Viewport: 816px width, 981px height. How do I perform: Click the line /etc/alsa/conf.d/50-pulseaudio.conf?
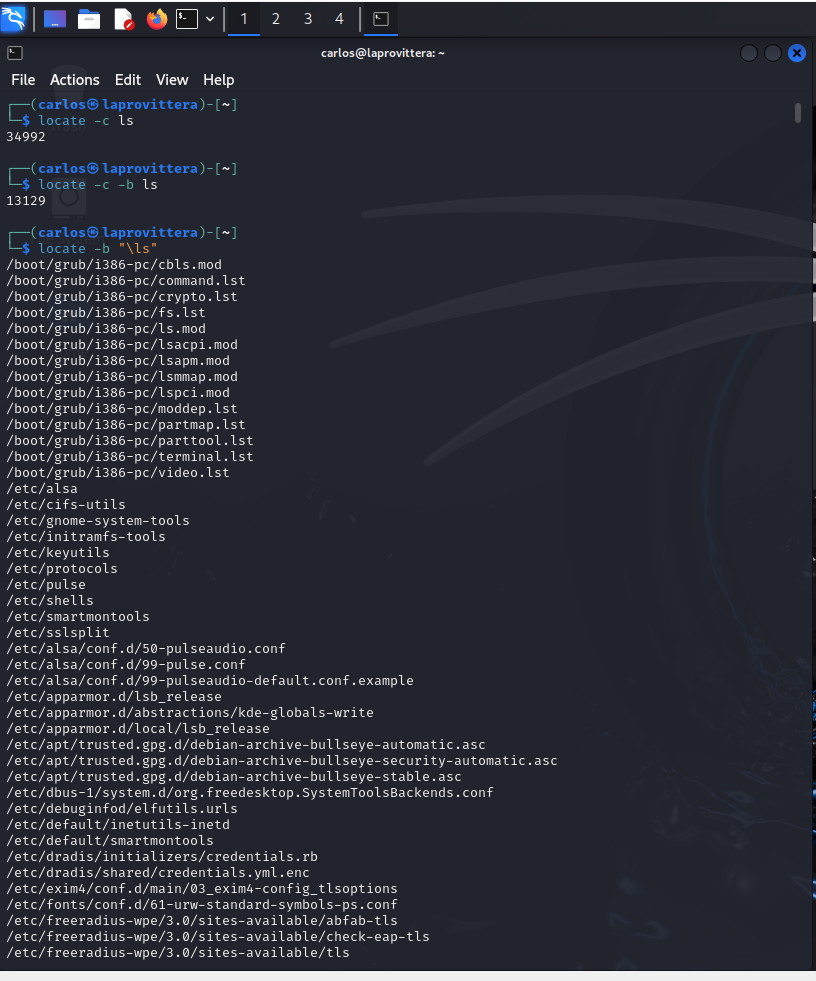(x=146, y=648)
